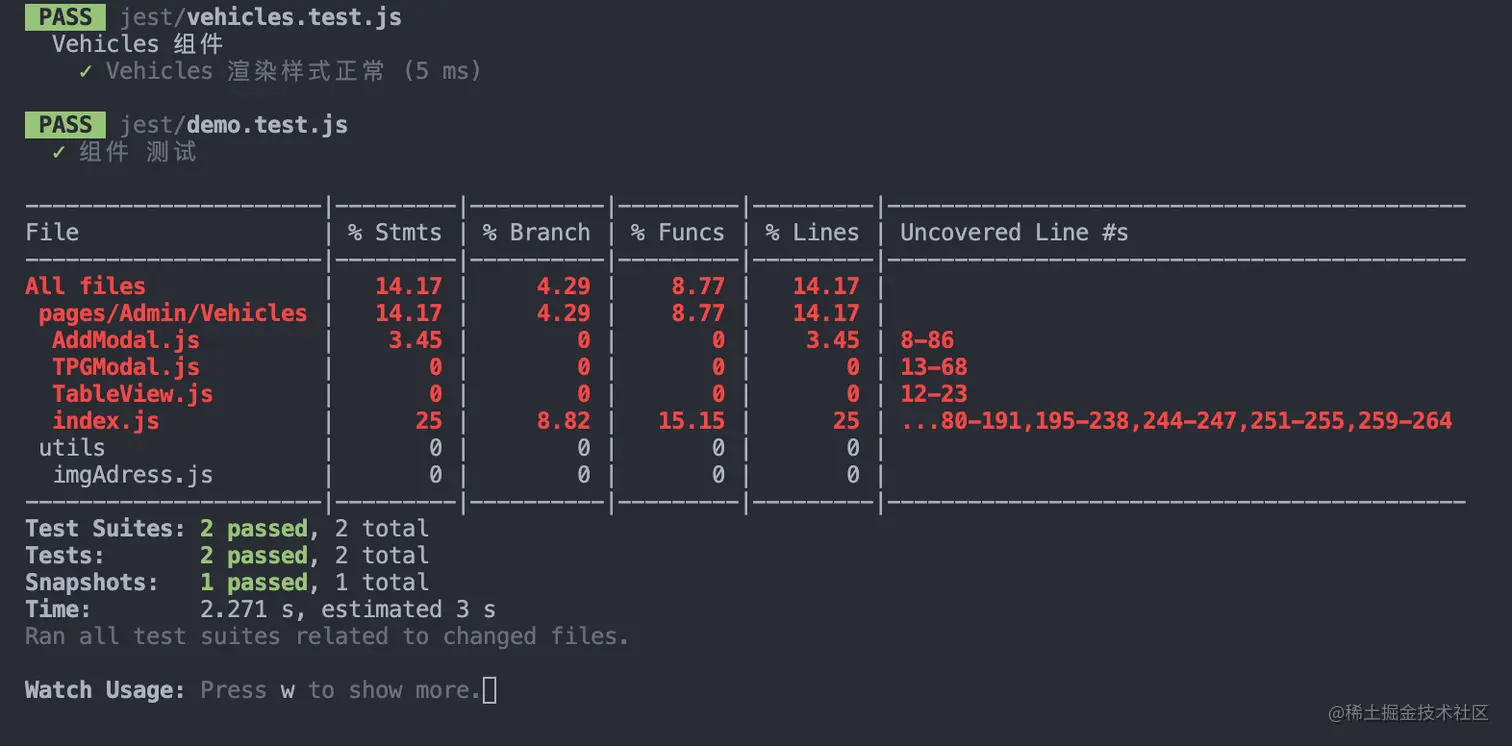Click the '% Branch' column header

536,232
